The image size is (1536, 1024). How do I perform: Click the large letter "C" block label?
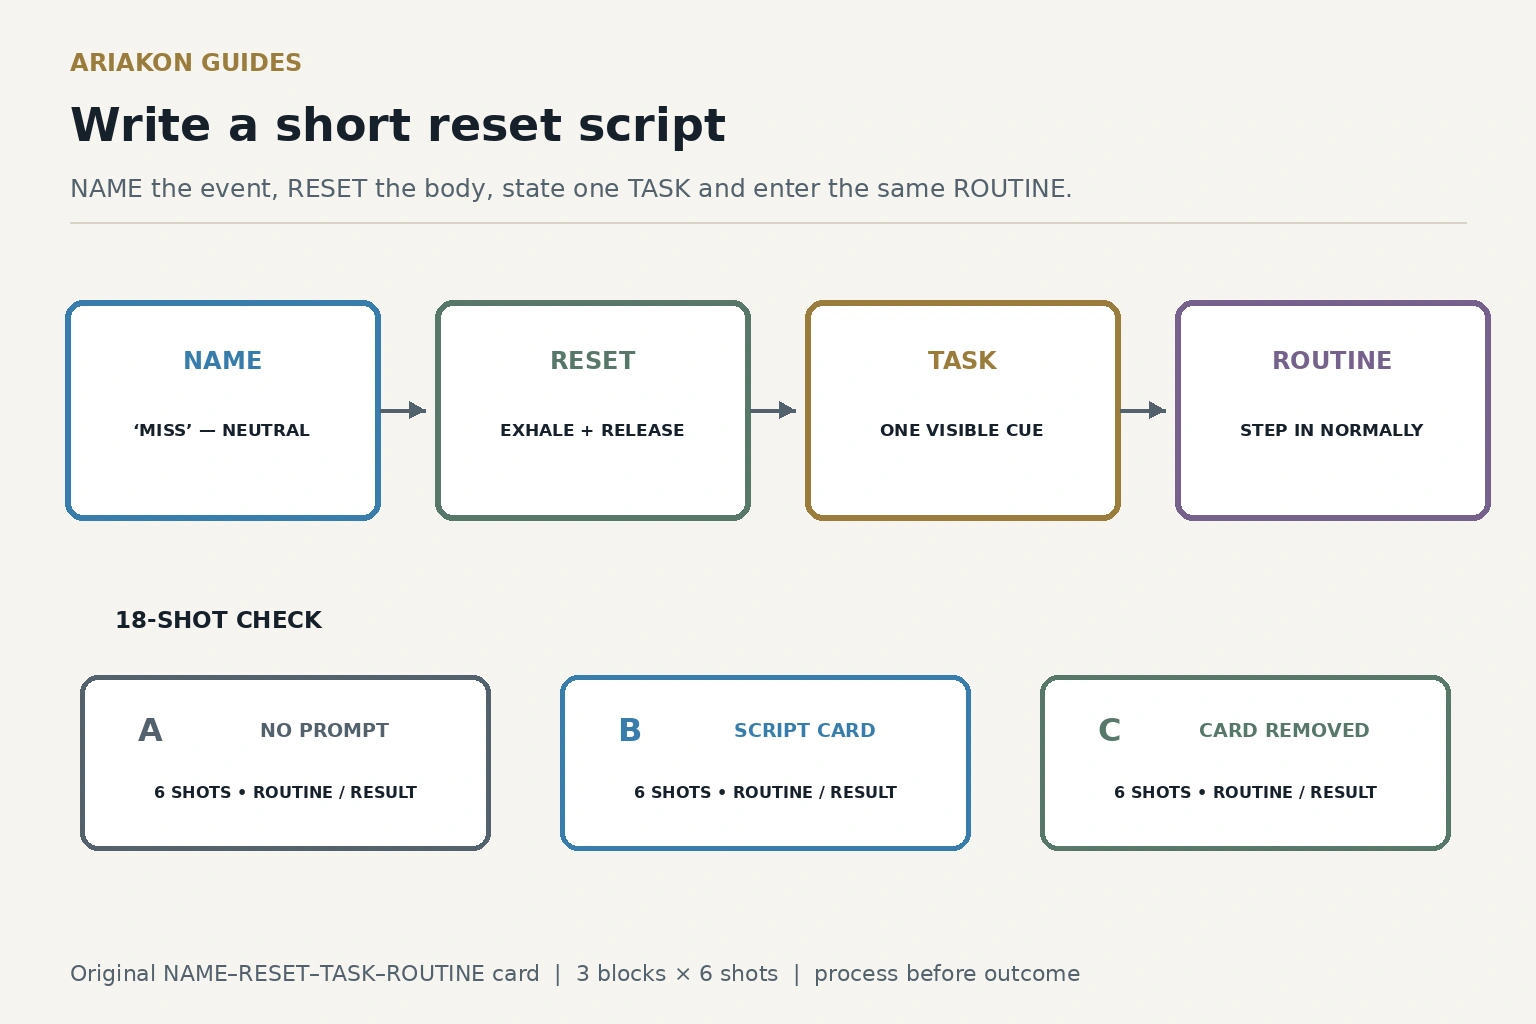pyautogui.click(x=1110, y=731)
